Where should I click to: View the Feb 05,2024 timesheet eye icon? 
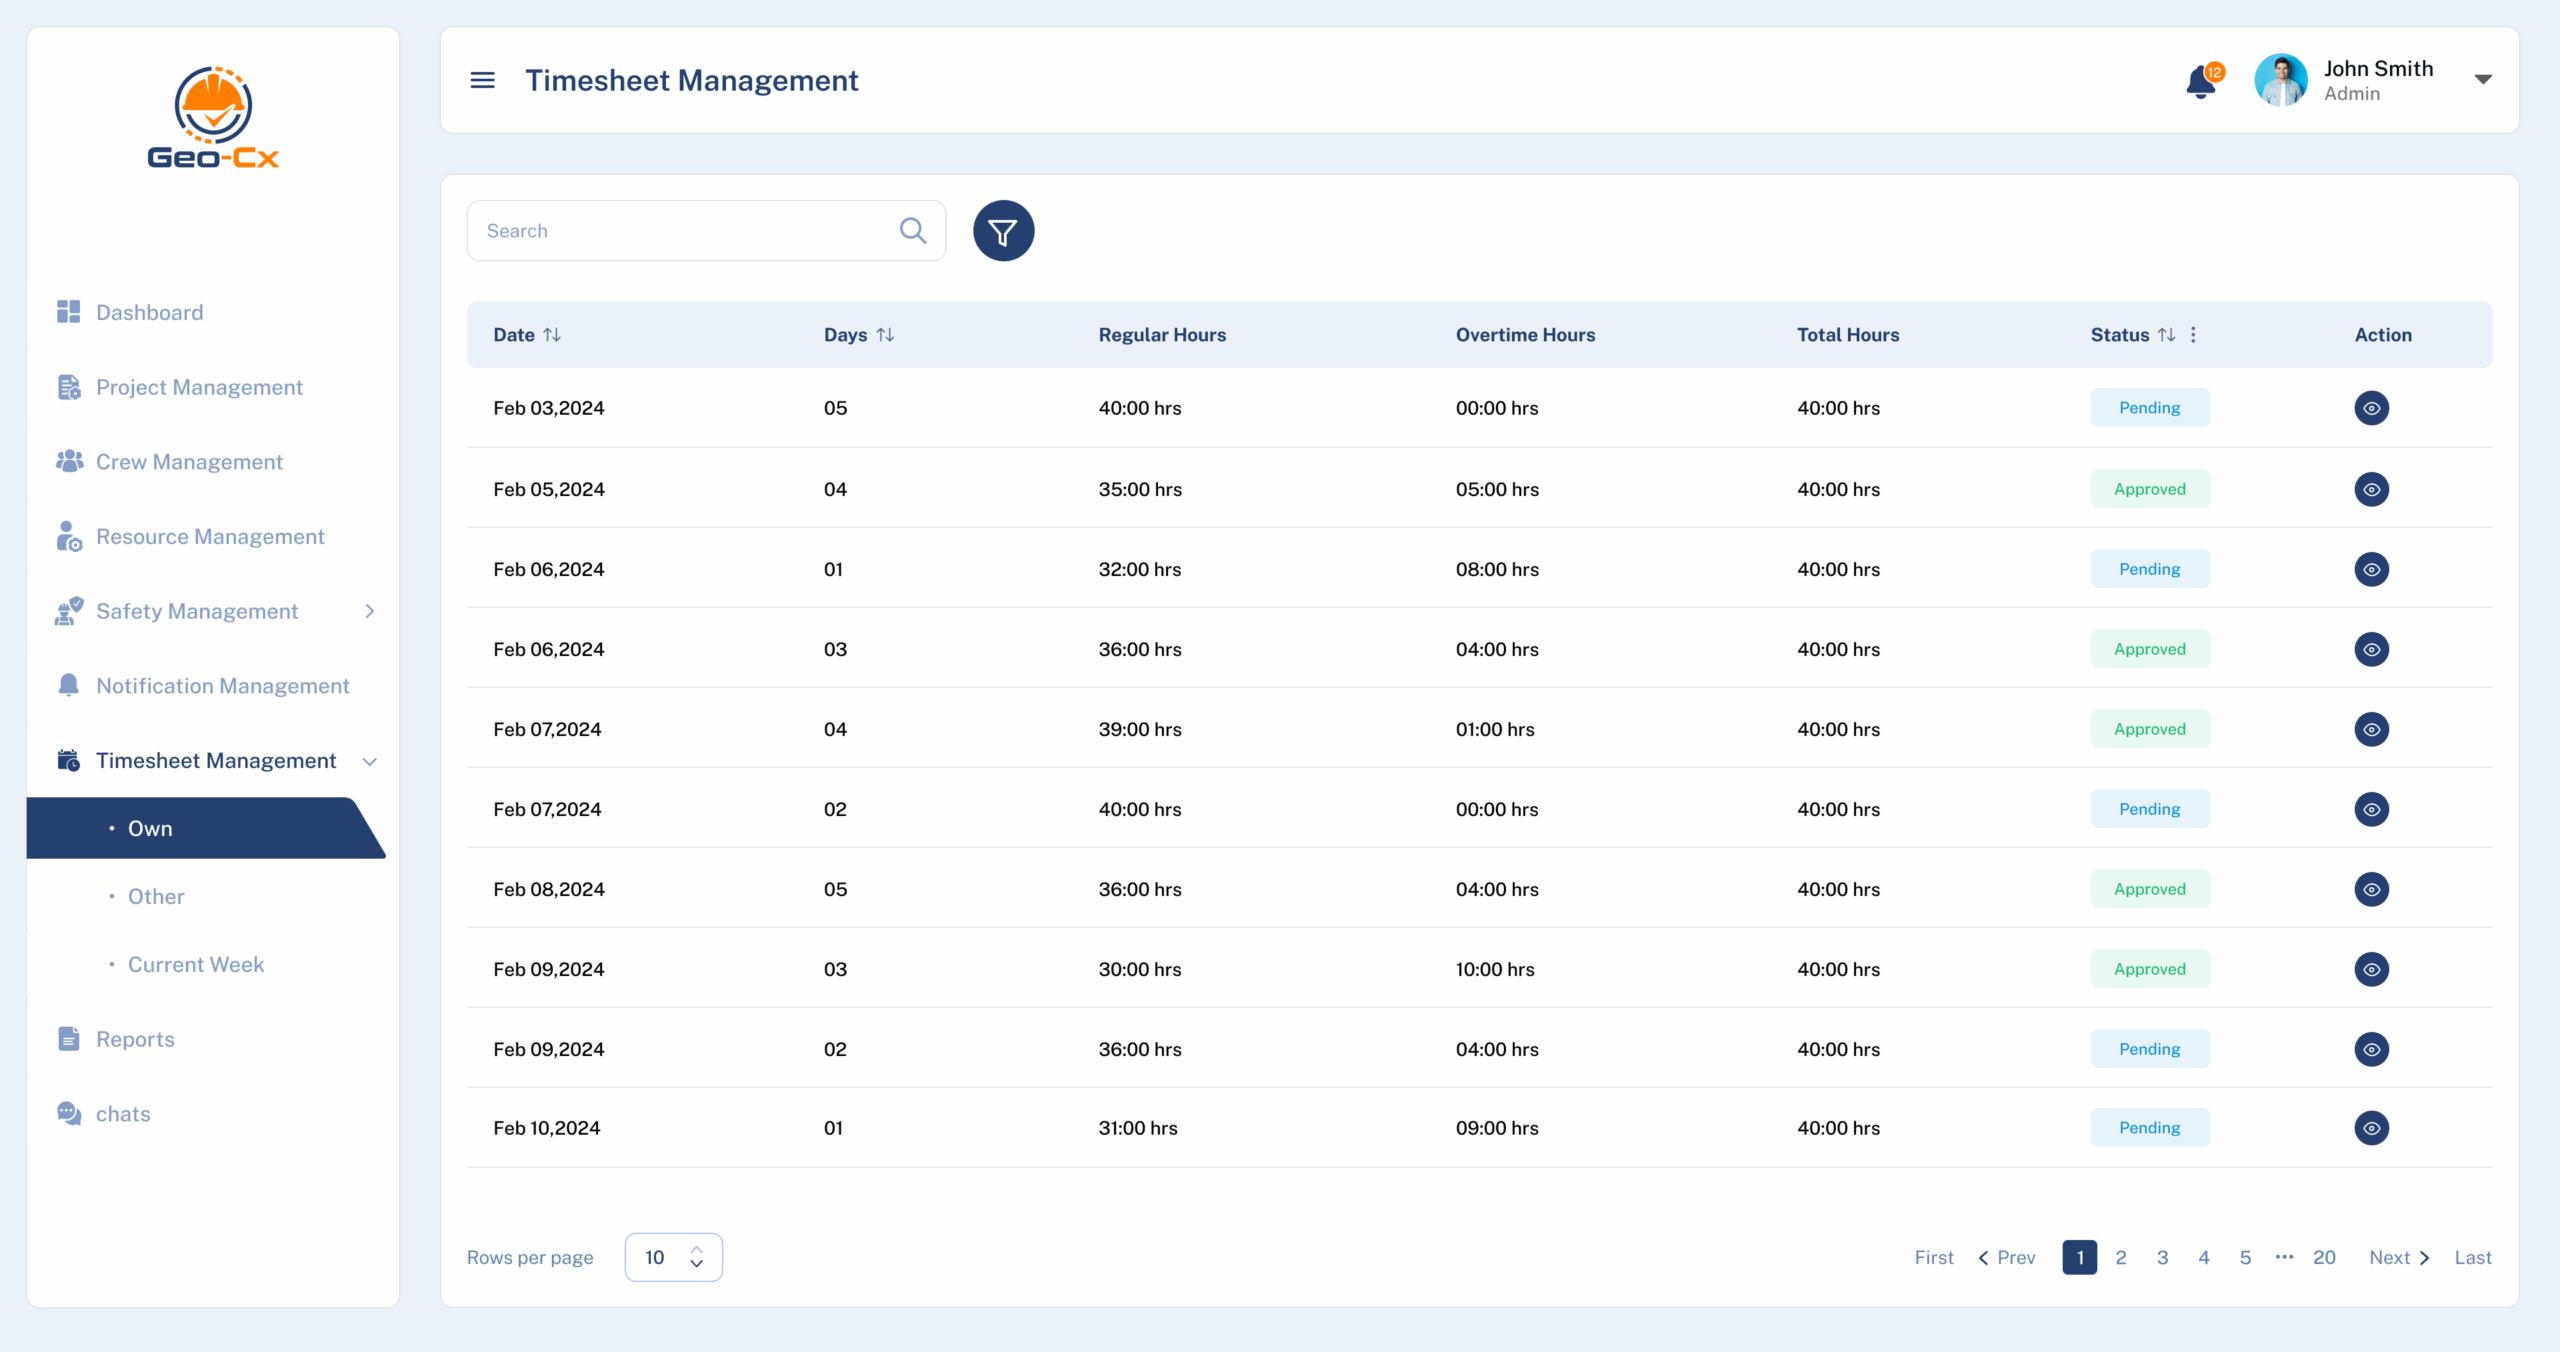pyautogui.click(x=2371, y=489)
